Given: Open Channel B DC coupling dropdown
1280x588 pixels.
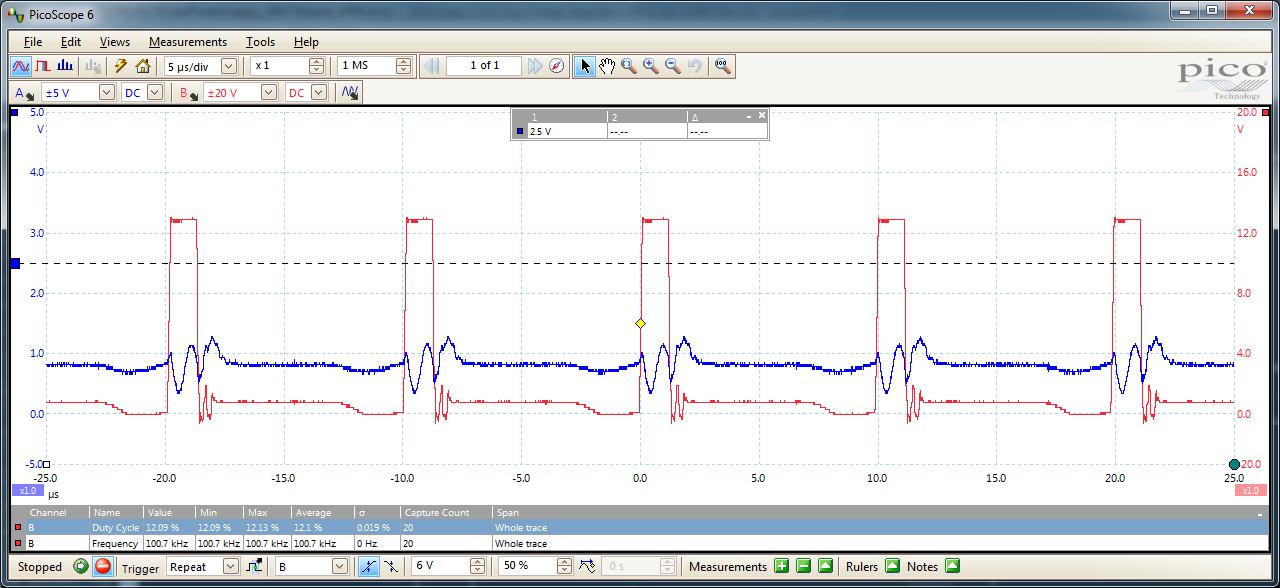Looking at the screenshot, I should 318,92.
